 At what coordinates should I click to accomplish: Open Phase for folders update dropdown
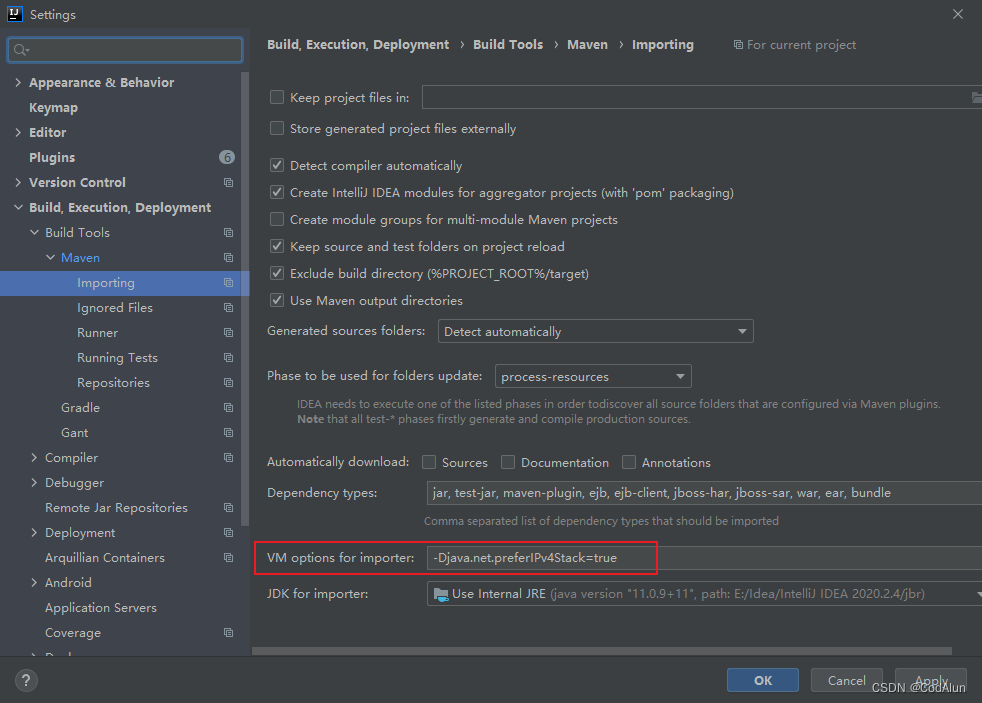(593, 376)
